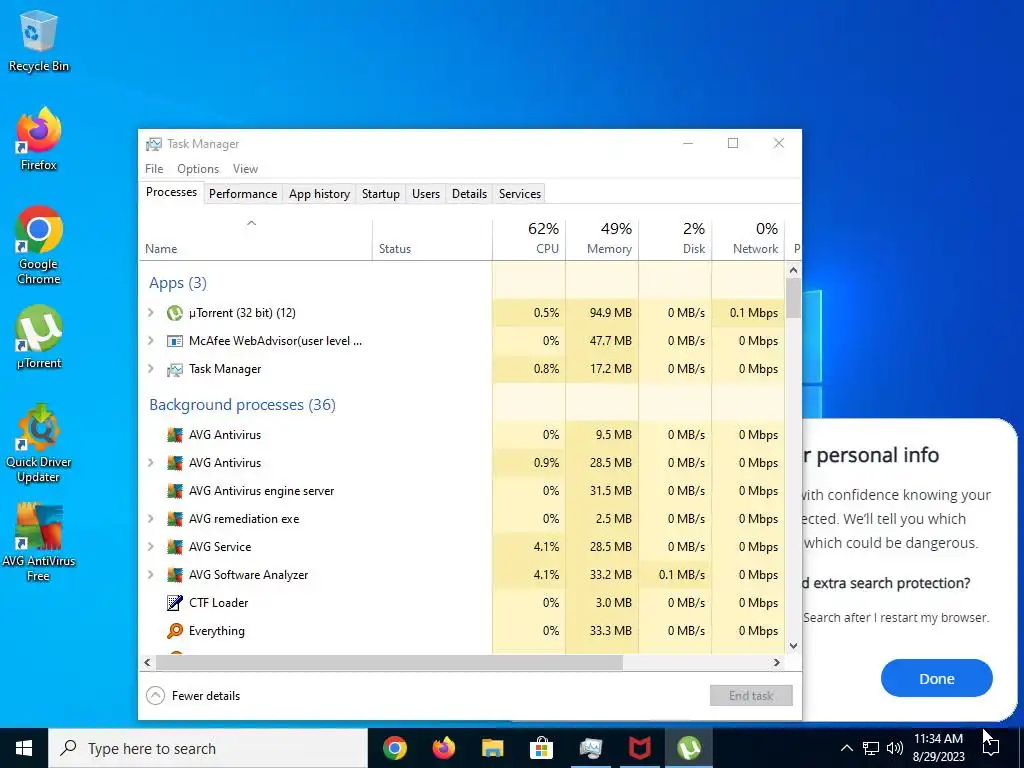Click the Done button in McAfee popup
Screen dimensions: 1024x768
(x=936, y=679)
